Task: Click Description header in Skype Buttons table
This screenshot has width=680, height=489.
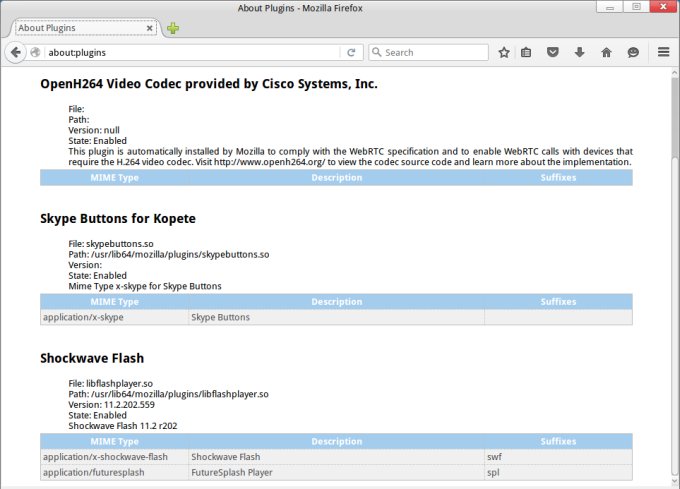Action: click(337, 302)
